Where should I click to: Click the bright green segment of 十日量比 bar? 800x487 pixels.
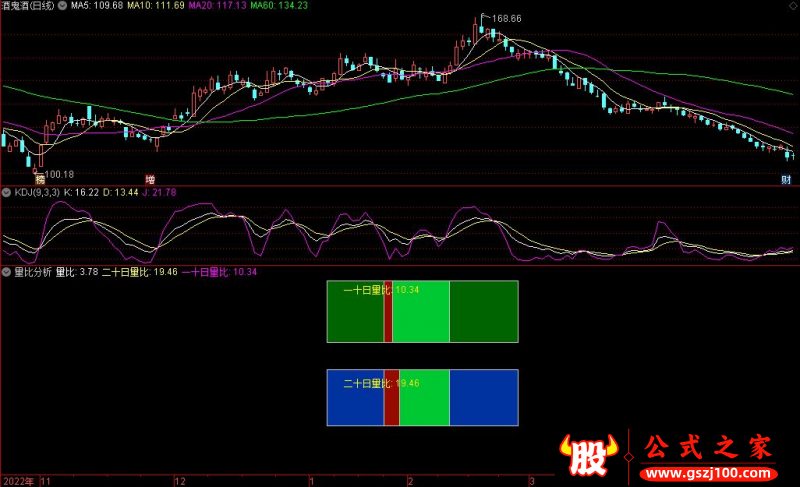point(420,312)
